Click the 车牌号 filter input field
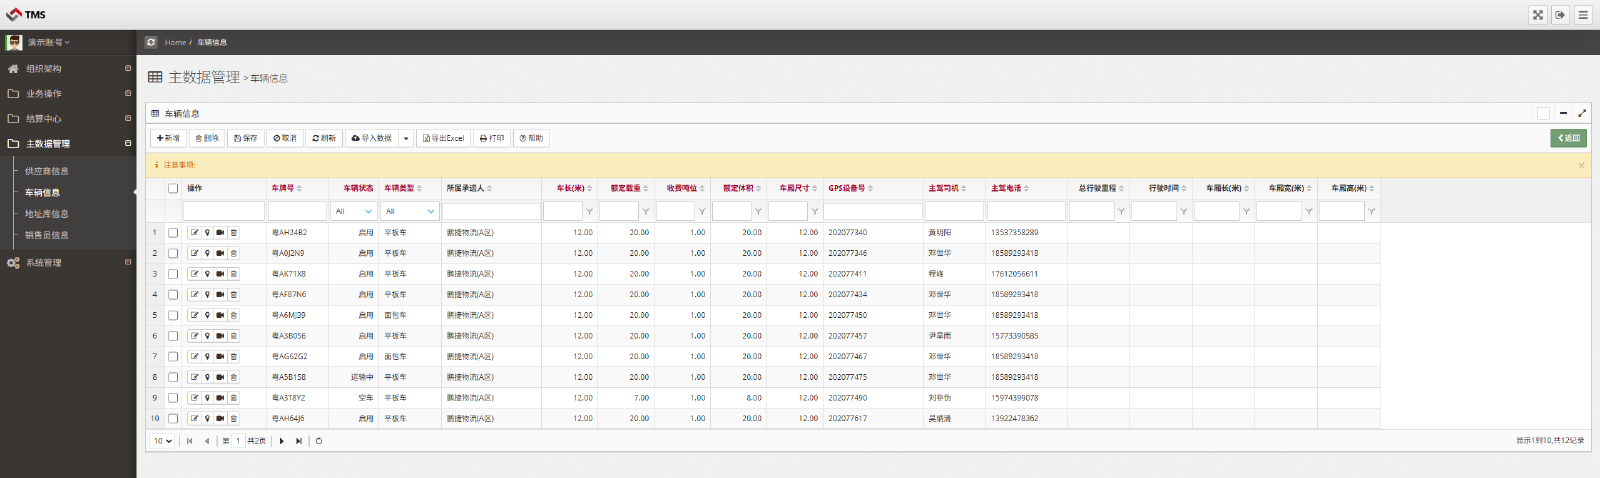This screenshot has height=478, width=1600. coord(297,211)
